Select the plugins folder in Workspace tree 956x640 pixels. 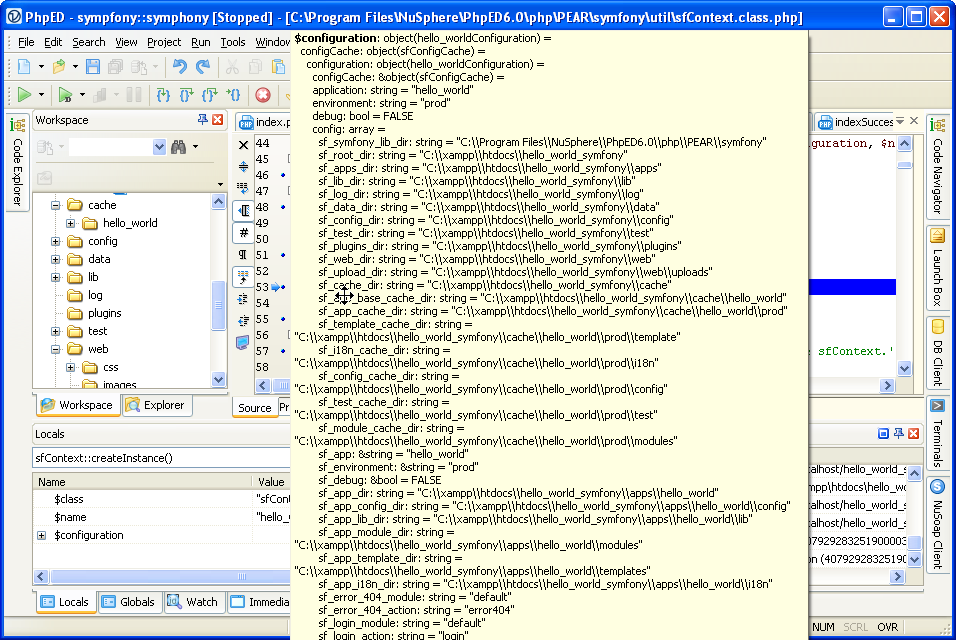104,313
